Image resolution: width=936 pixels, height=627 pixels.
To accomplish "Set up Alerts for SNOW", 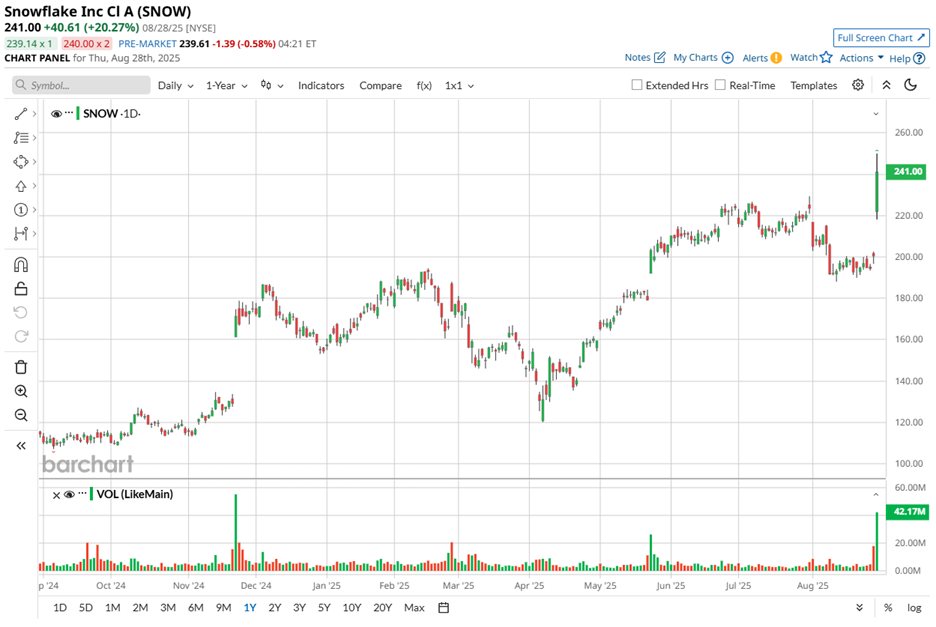I will [x=762, y=58].
